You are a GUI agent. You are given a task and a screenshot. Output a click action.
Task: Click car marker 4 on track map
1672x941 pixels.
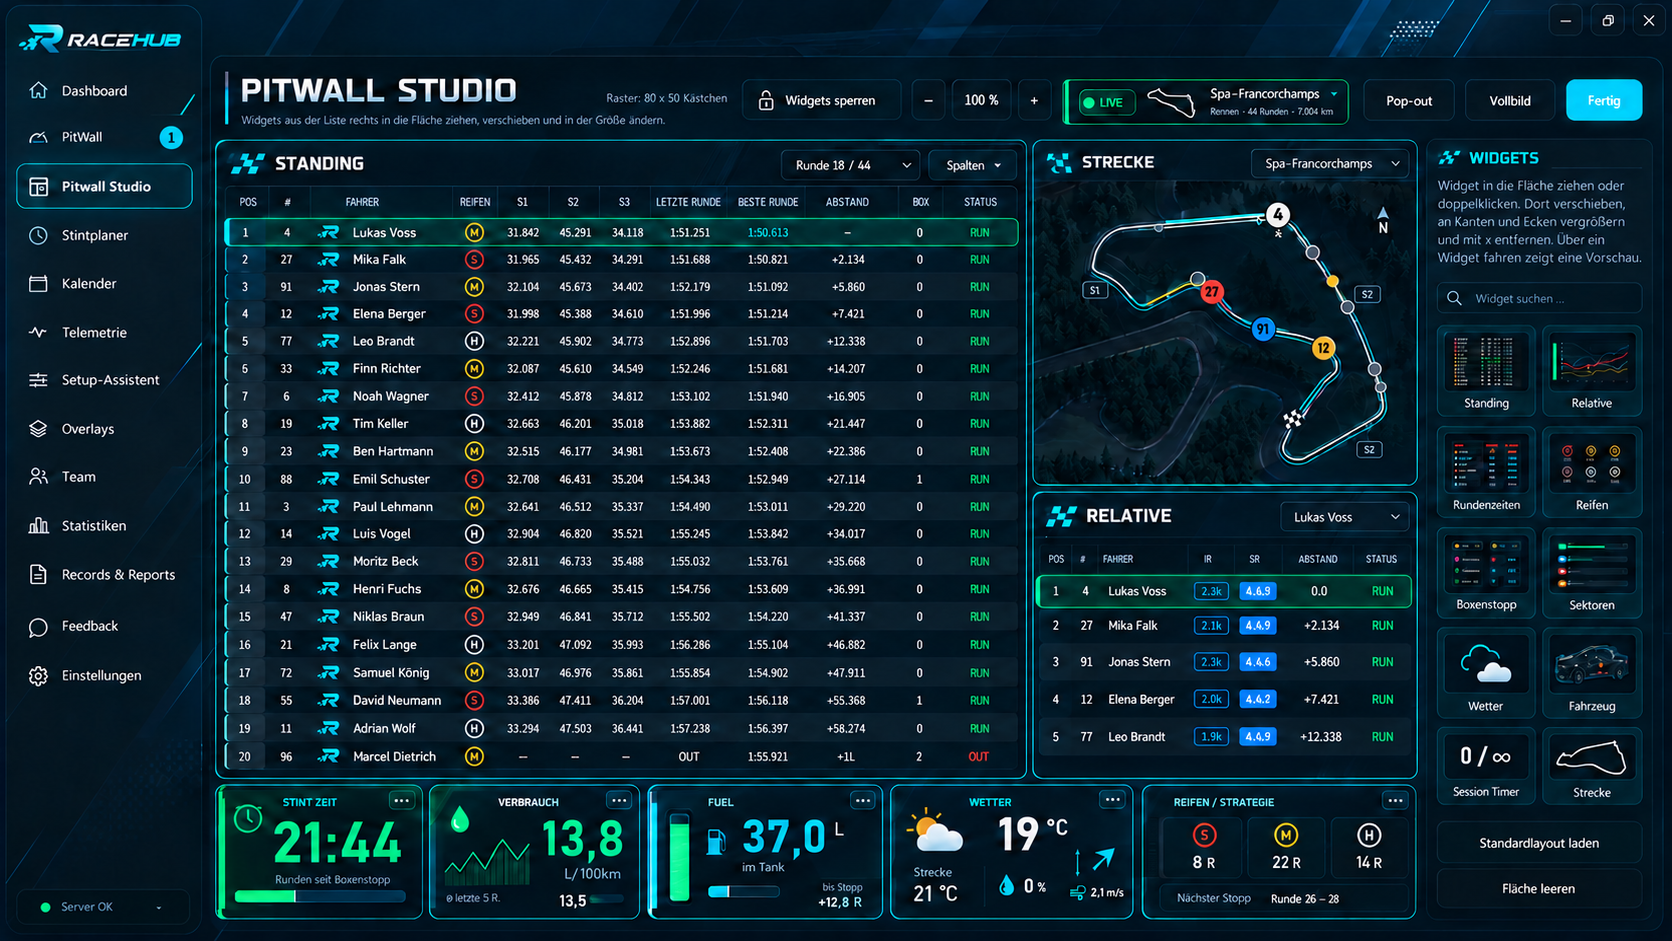click(x=1277, y=214)
